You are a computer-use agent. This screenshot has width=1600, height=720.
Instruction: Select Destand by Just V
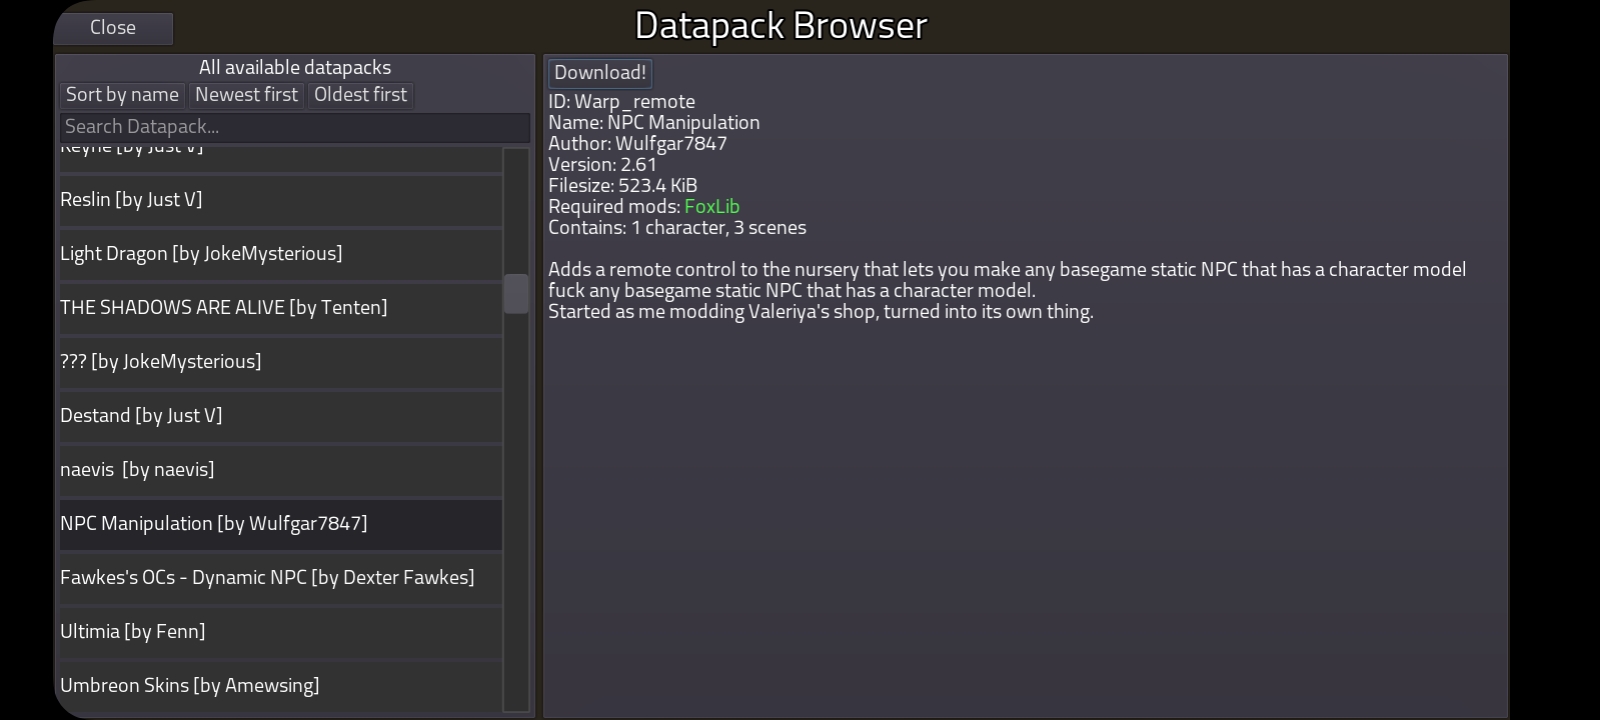281,416
